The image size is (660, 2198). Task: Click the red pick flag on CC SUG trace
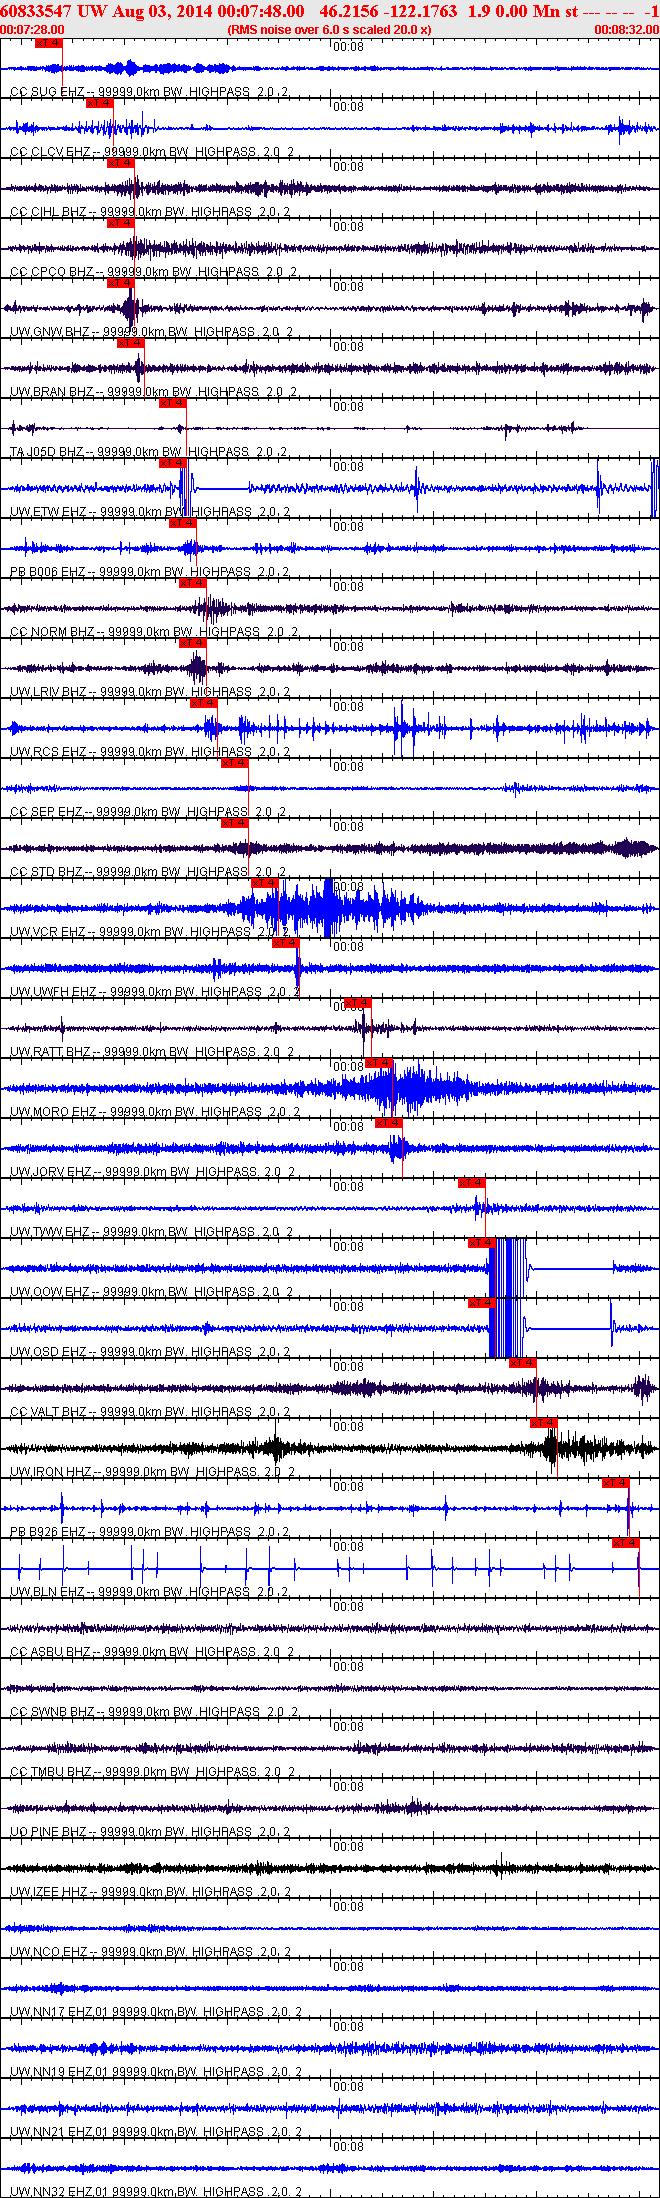click(x=48, y=43)
